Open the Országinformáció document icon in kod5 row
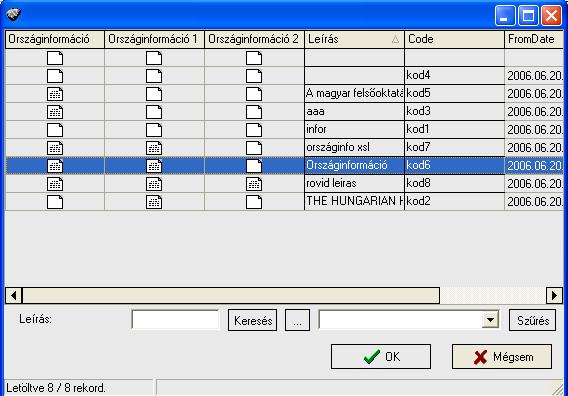This screenshot has height=396, width=568. [55, 94]
